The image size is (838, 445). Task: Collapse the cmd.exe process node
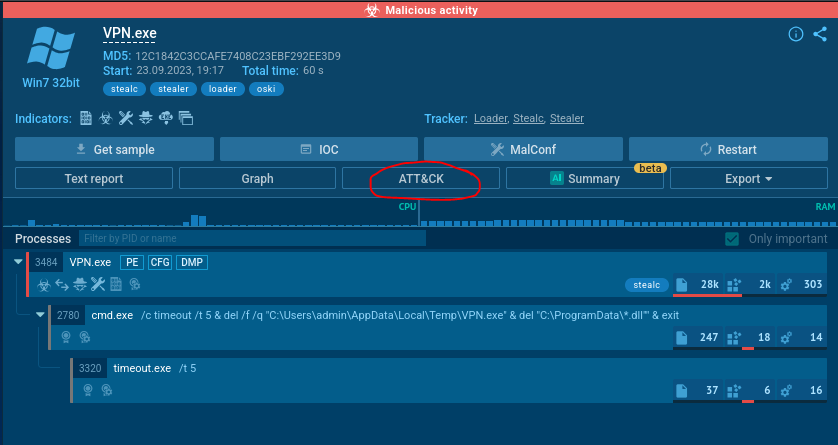pos(41,315)
